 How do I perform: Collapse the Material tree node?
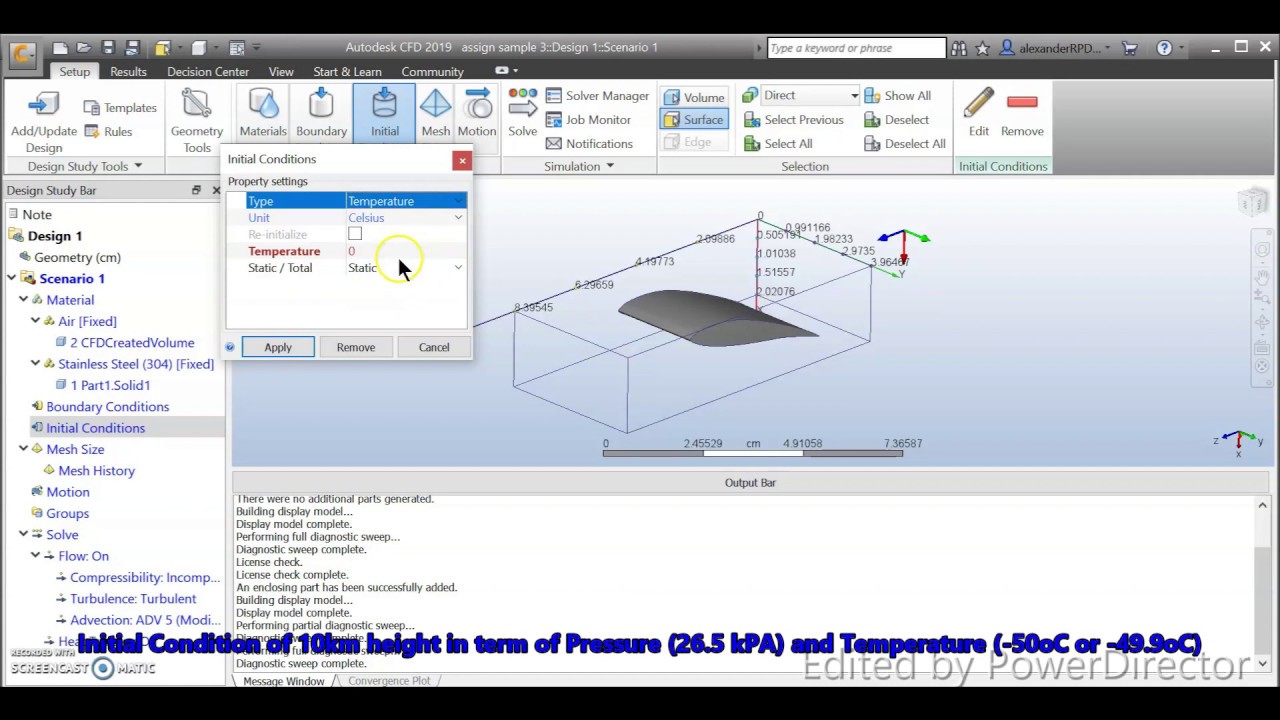(x=23, y=299)
